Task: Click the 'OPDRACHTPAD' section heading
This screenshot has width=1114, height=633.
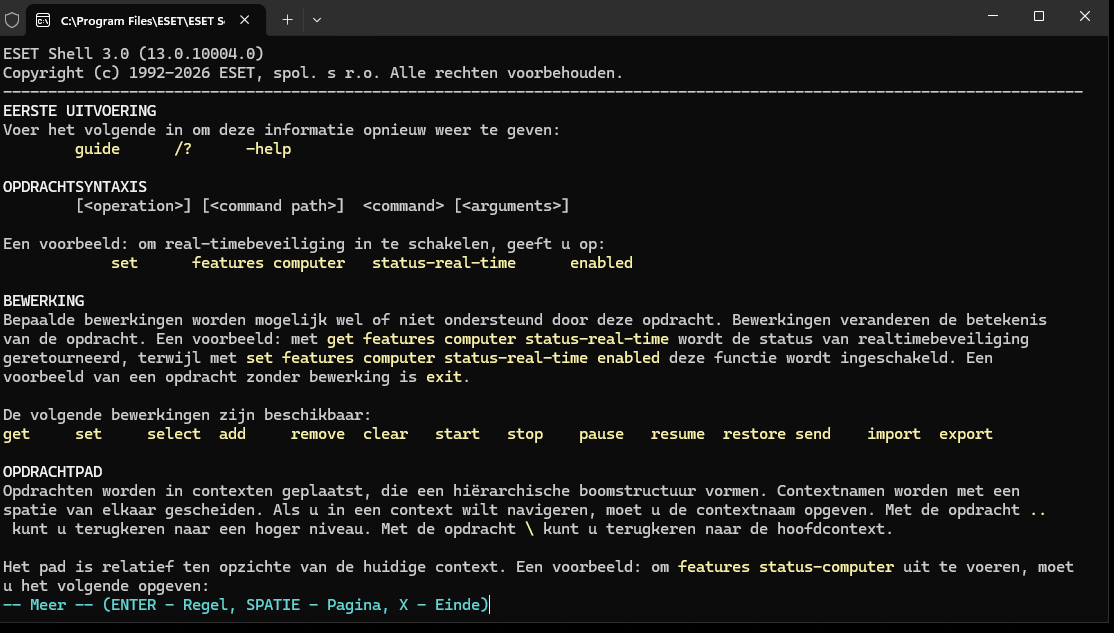Action: (x=53, y=472)
